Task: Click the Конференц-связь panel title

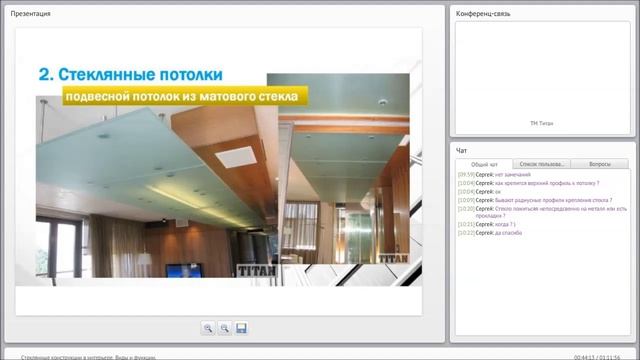Action: (483, 13)
